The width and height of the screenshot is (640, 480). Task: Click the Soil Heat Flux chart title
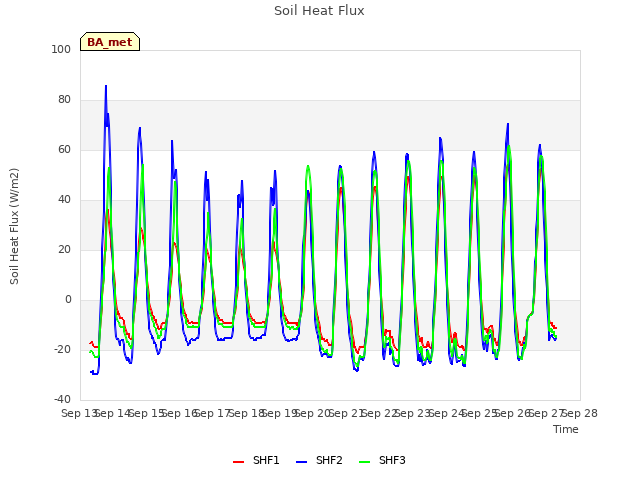319,11
